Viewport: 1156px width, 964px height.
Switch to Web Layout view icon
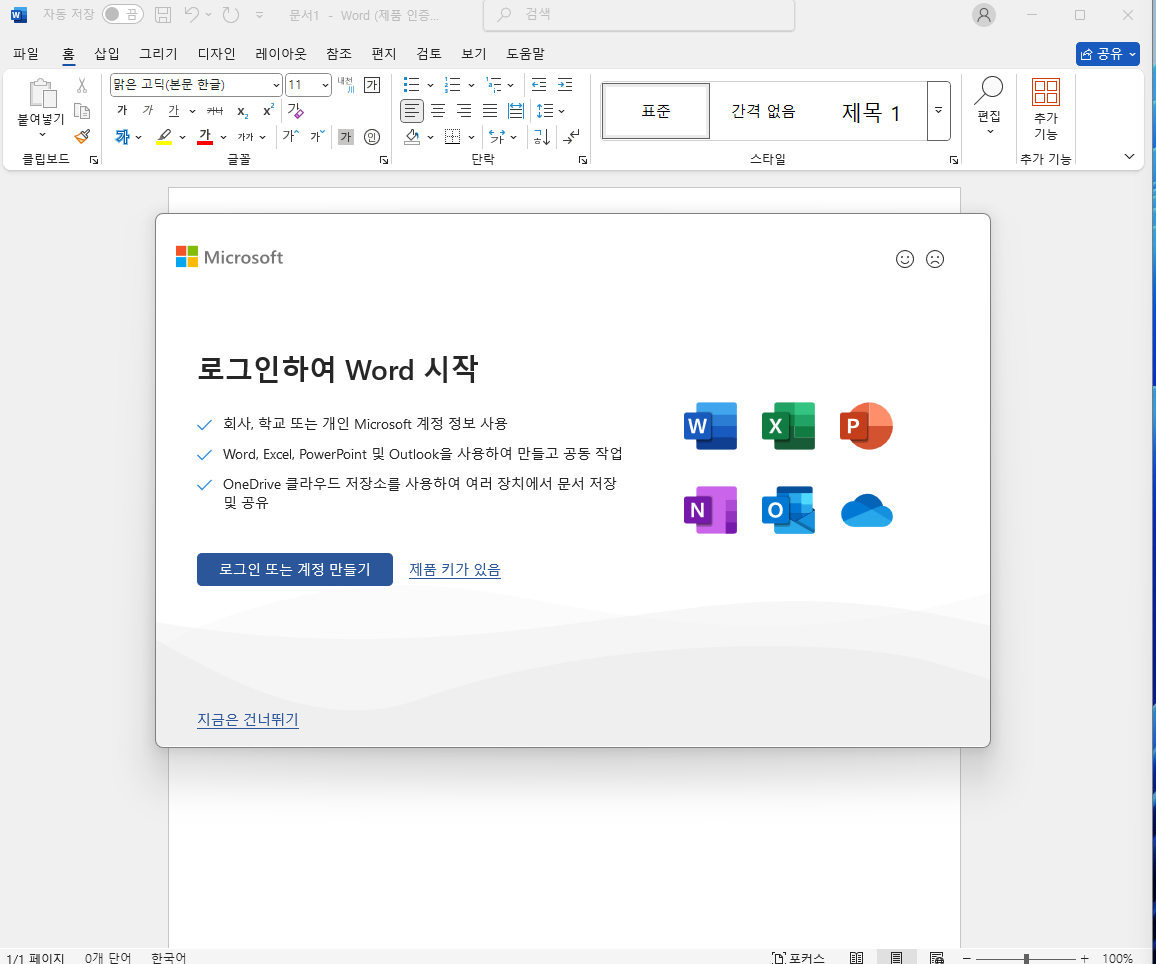pos(936,957)
